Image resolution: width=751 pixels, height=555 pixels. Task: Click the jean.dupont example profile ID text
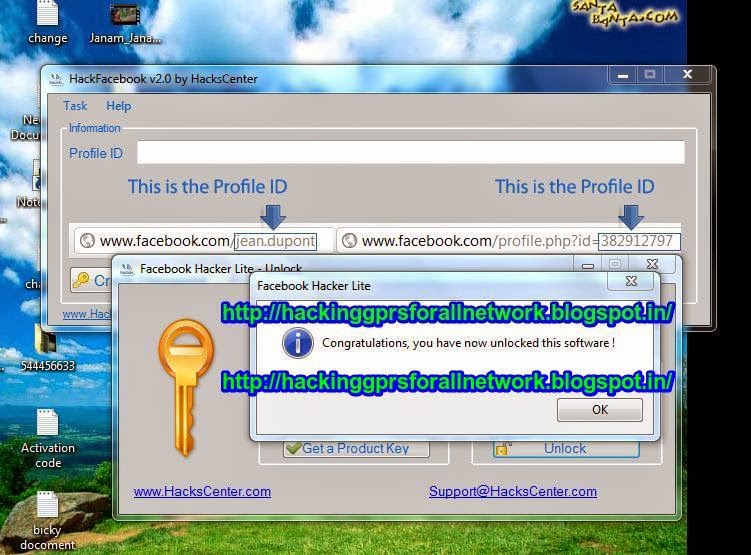pos(275,241)
